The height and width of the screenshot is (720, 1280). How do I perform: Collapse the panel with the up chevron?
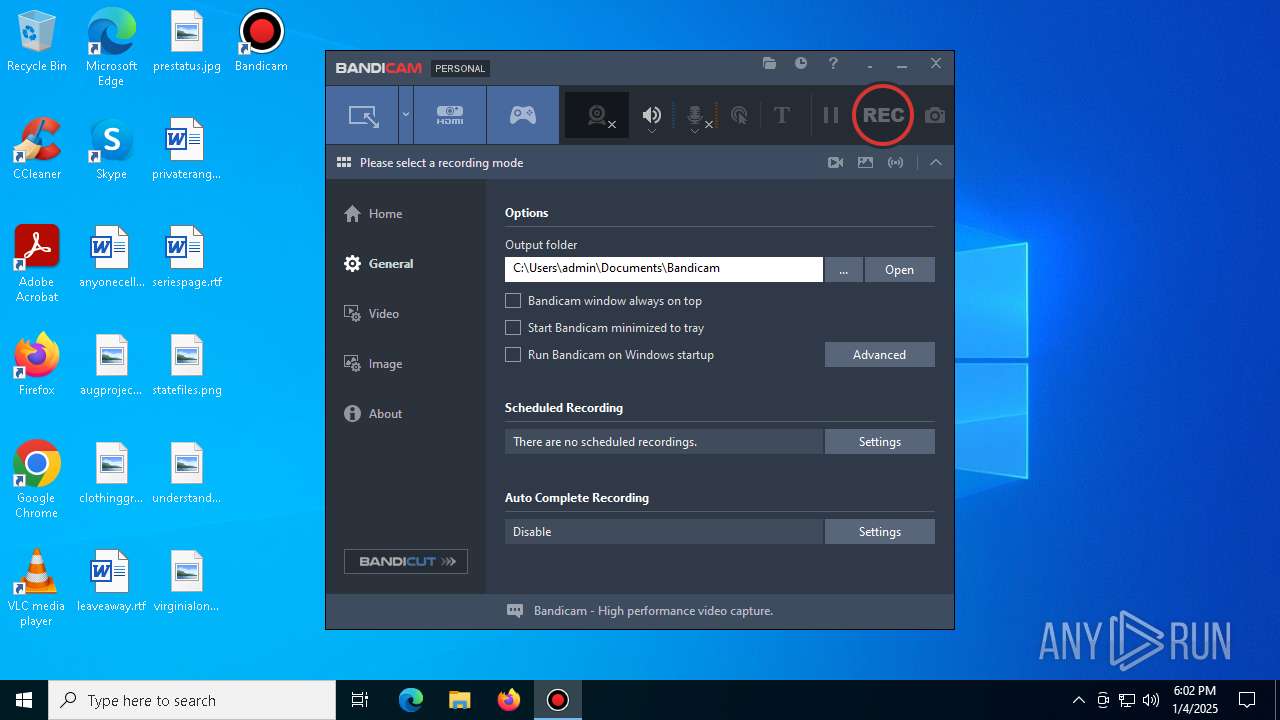936,162
